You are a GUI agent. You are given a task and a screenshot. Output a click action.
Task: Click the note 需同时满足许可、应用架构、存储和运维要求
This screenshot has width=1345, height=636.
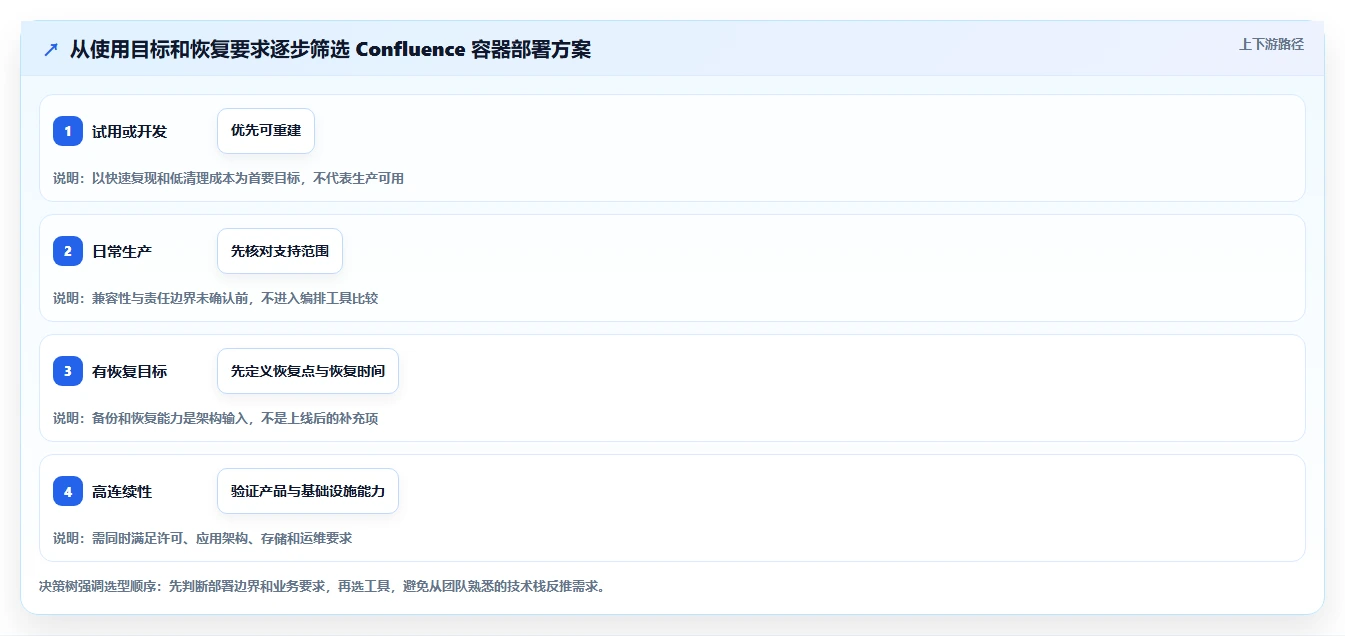click(x=222, y=538)
